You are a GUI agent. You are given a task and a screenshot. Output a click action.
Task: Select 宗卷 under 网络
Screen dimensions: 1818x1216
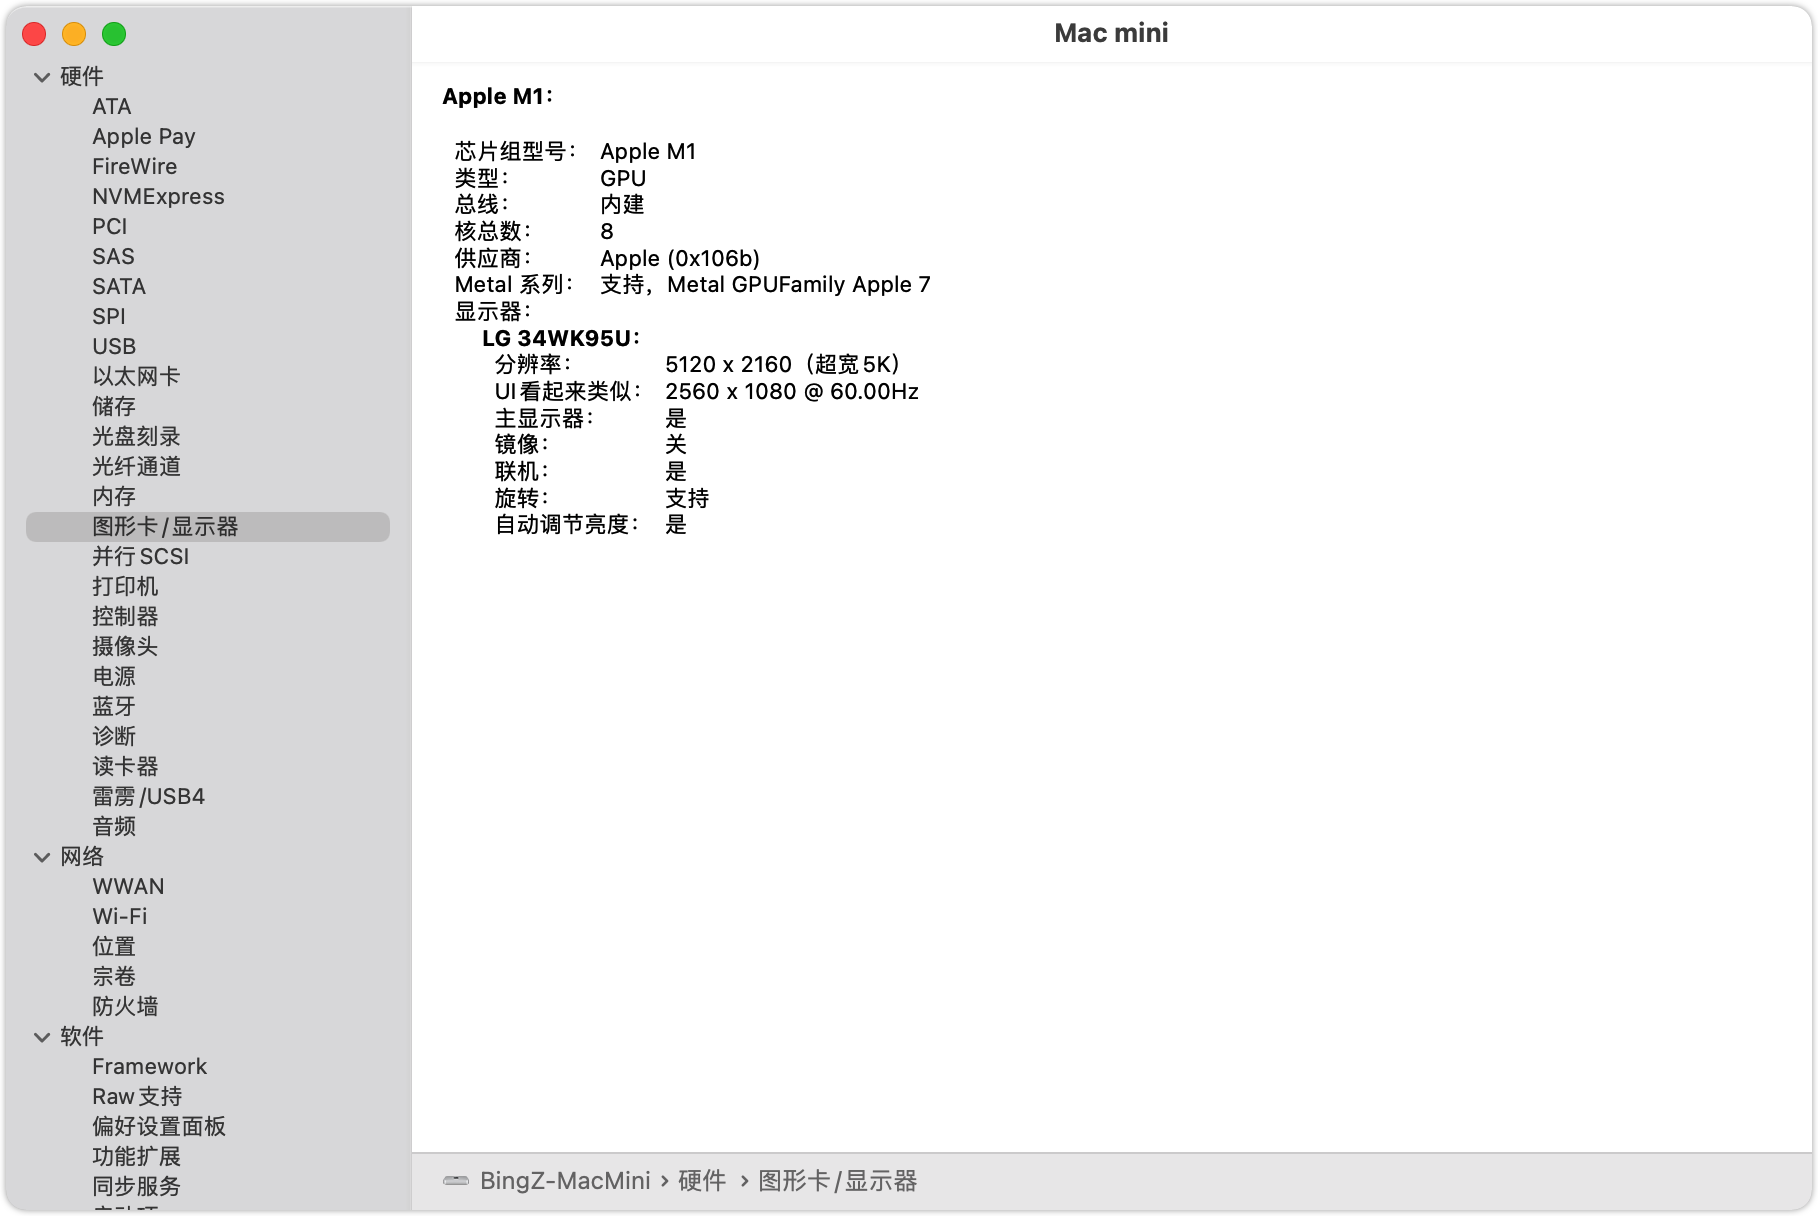[114, 977]
